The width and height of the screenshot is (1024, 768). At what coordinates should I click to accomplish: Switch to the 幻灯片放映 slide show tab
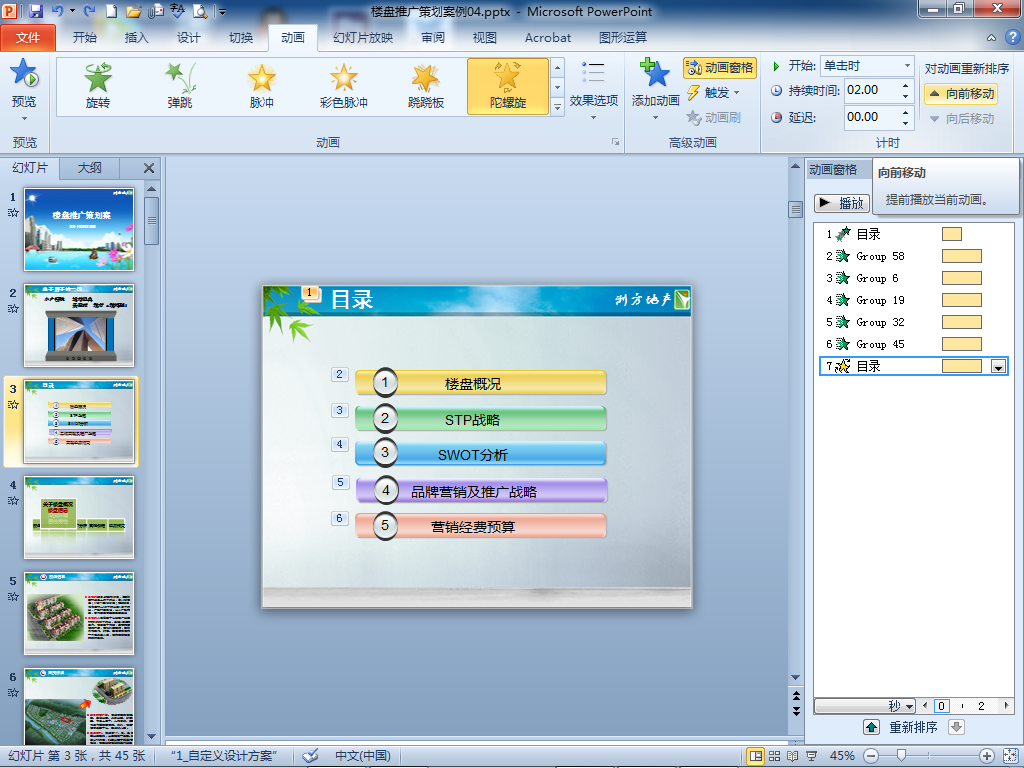click(363, 38)
